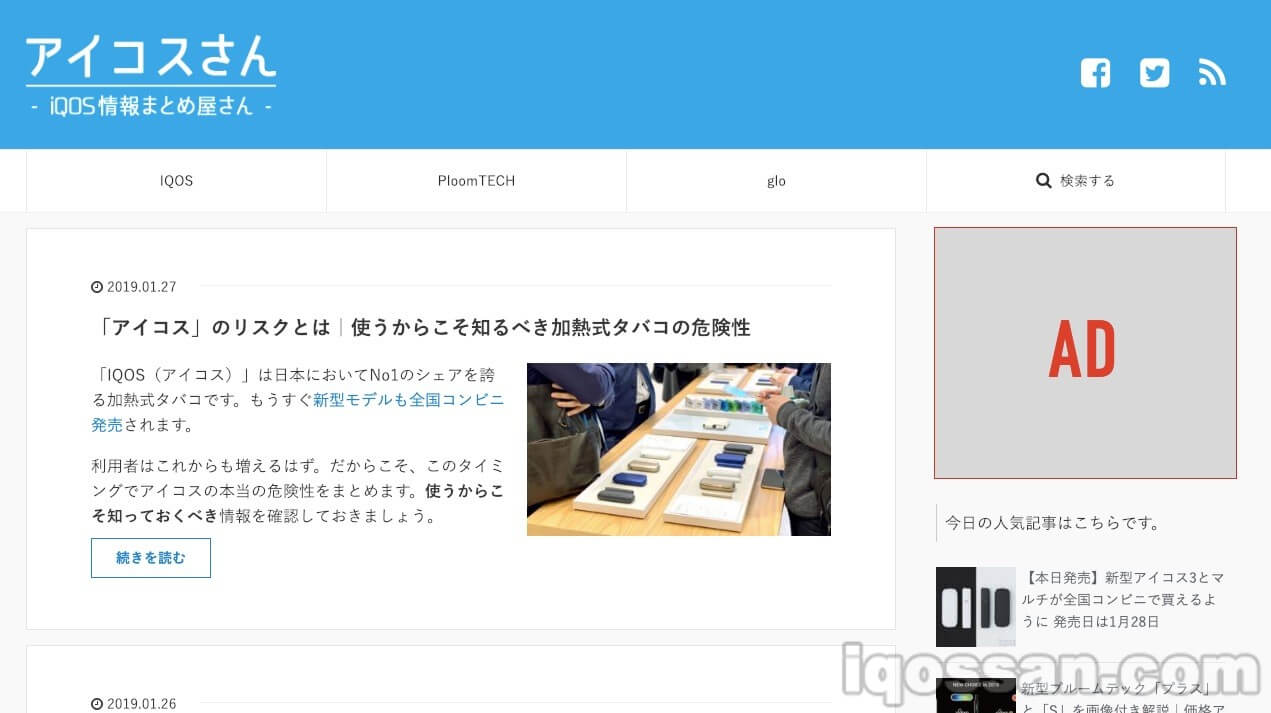Open the 検索する menu item
The image size is (1271, 713).
1076,181
